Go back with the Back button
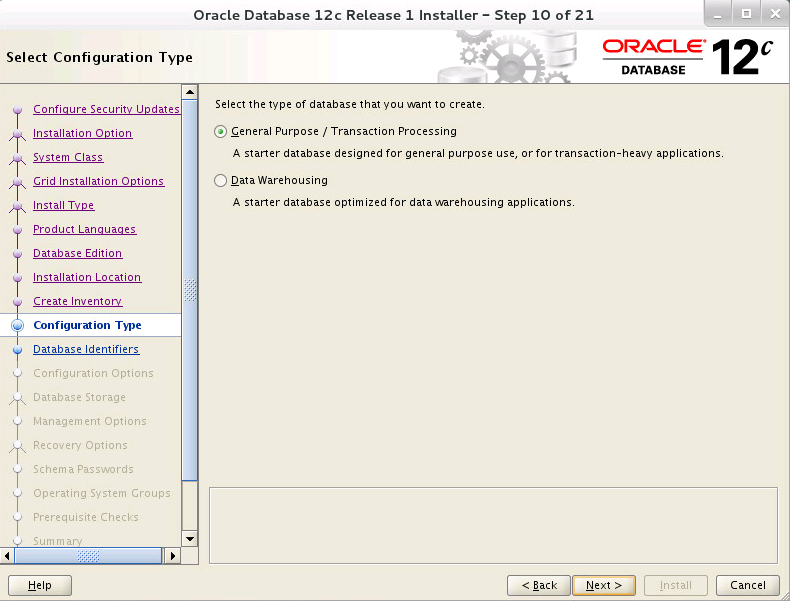Image resolution: width=790 pixels, height=601 pixels. click(x=539, y=585)
